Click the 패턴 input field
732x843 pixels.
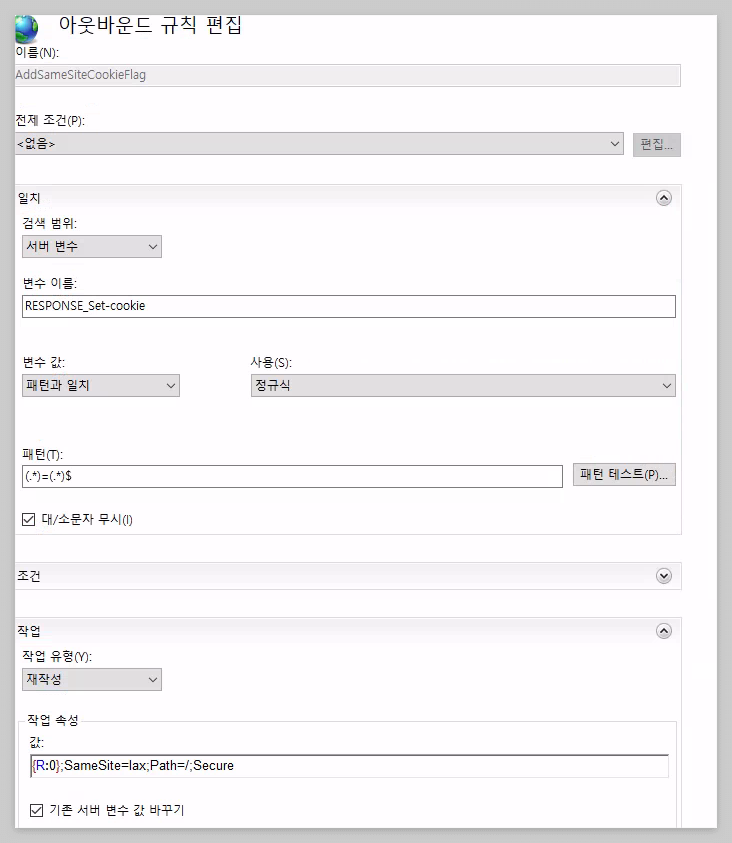tap(292, 476)
